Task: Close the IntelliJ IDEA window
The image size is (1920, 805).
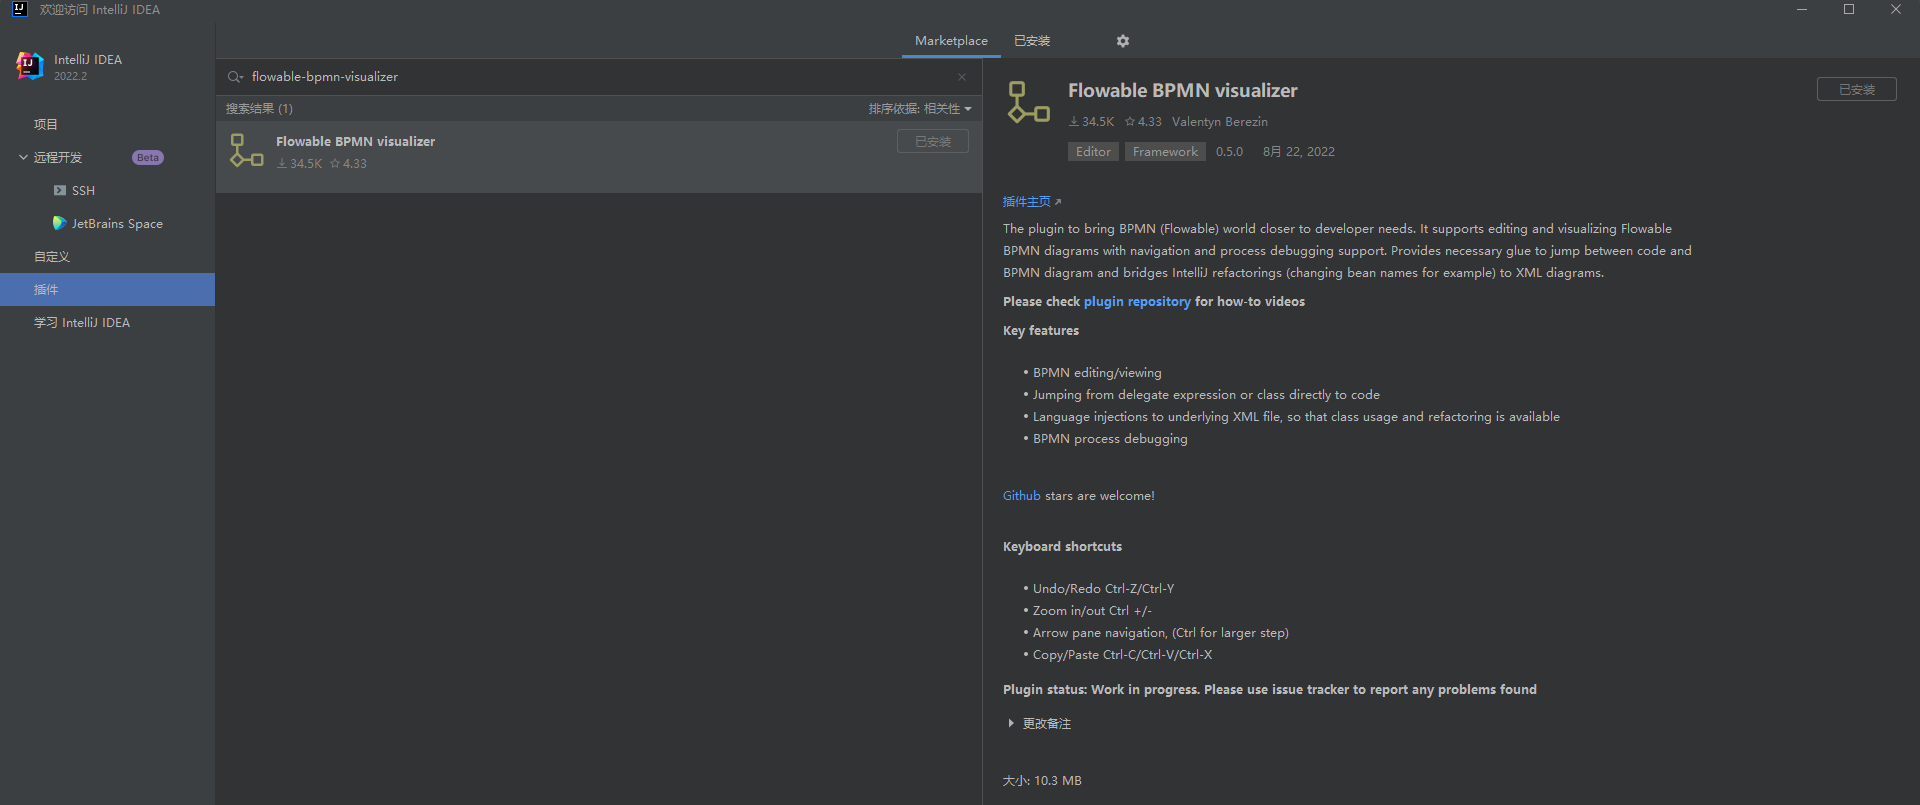Action: pyautogui.click(x=1896, y=9)
